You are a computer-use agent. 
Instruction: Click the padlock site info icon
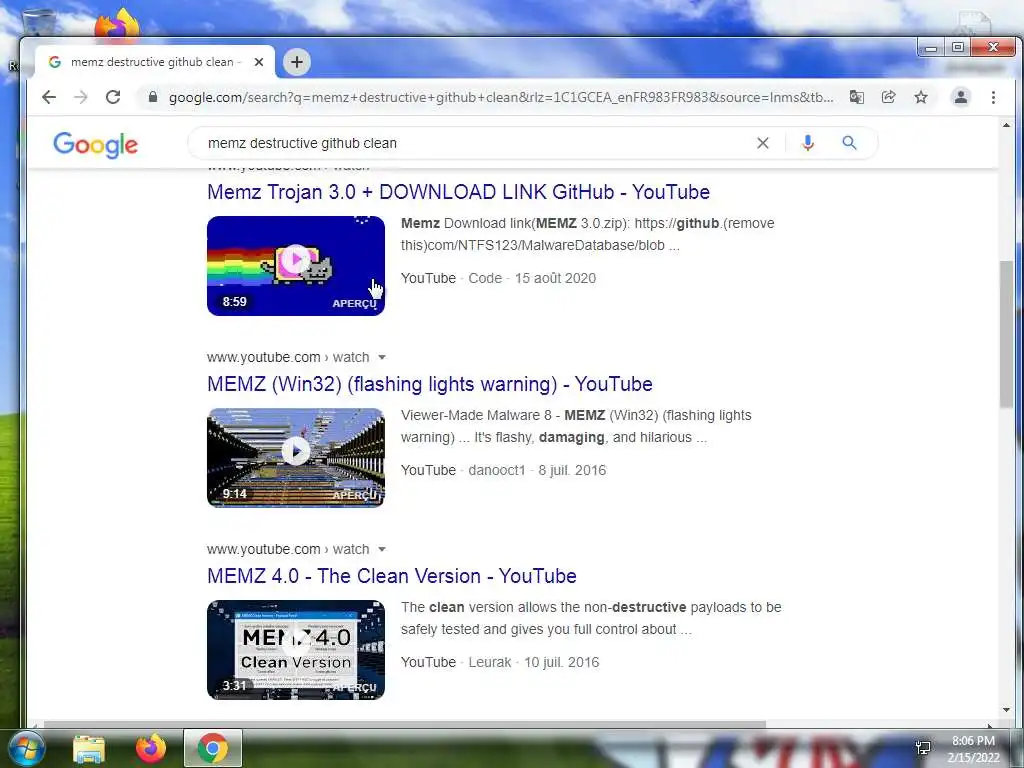click(x=153, y=97)
